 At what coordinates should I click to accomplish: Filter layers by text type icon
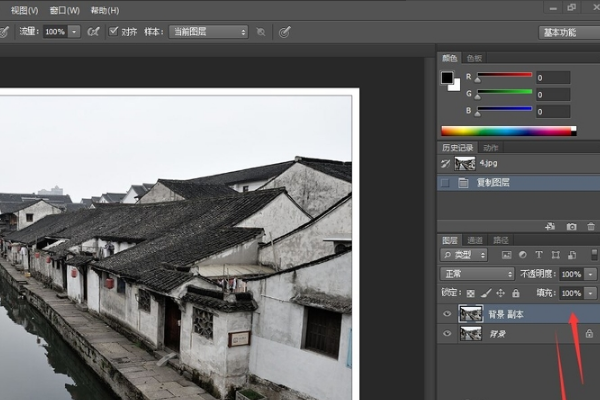pos(540,255)
